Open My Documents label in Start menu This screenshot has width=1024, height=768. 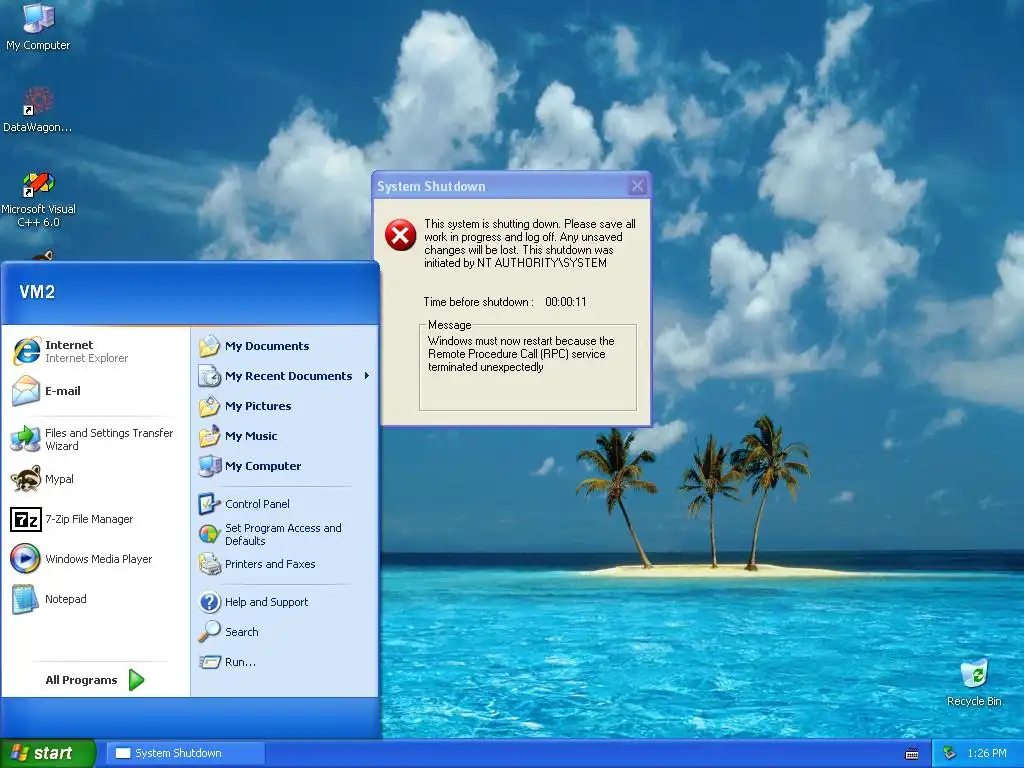pos(267,346)
